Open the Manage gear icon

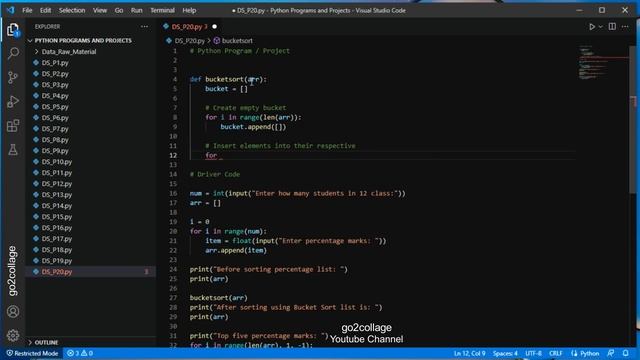click(x=13, y=335)
